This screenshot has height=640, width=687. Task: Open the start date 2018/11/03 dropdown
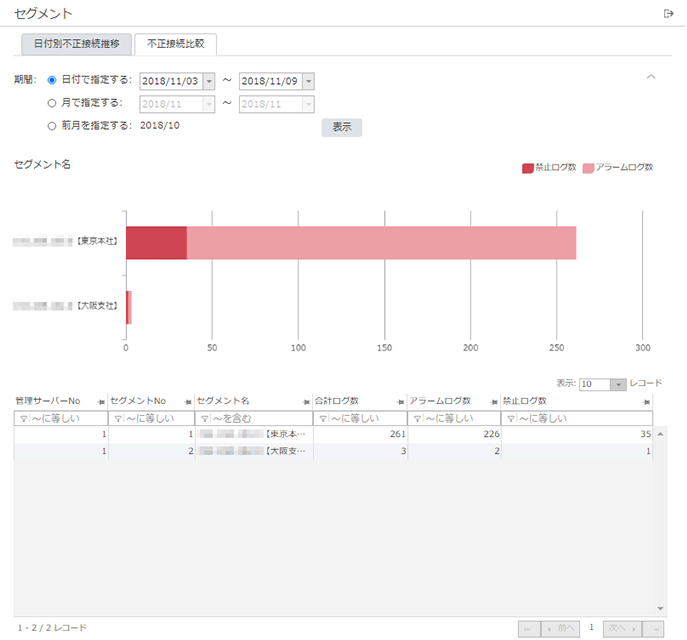pyautogui.click(x=209, y=81)
